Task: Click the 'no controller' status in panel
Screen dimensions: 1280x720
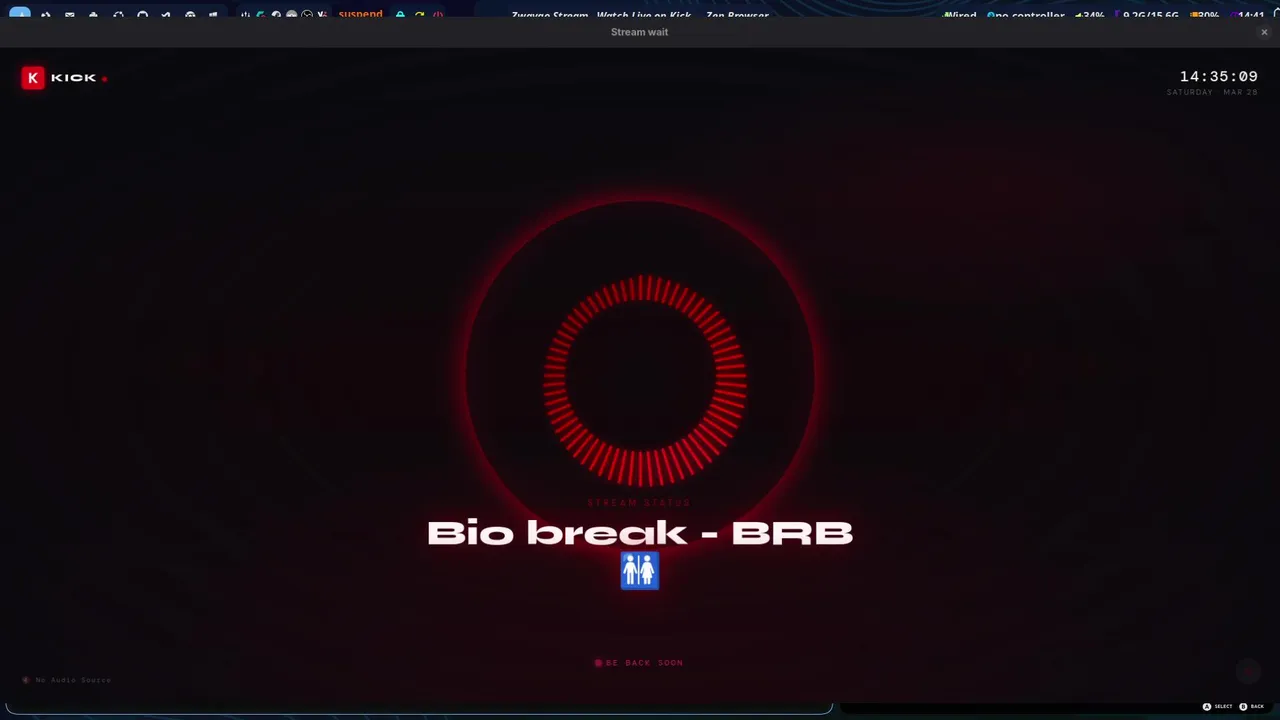Action: click(1025, 16)
